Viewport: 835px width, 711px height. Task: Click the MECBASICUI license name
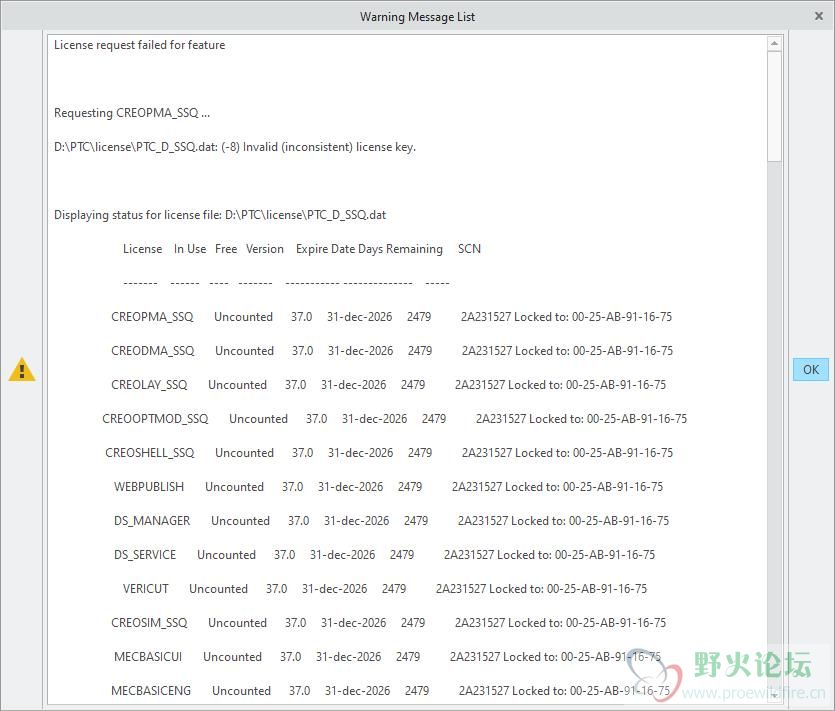tap(148, 657)
